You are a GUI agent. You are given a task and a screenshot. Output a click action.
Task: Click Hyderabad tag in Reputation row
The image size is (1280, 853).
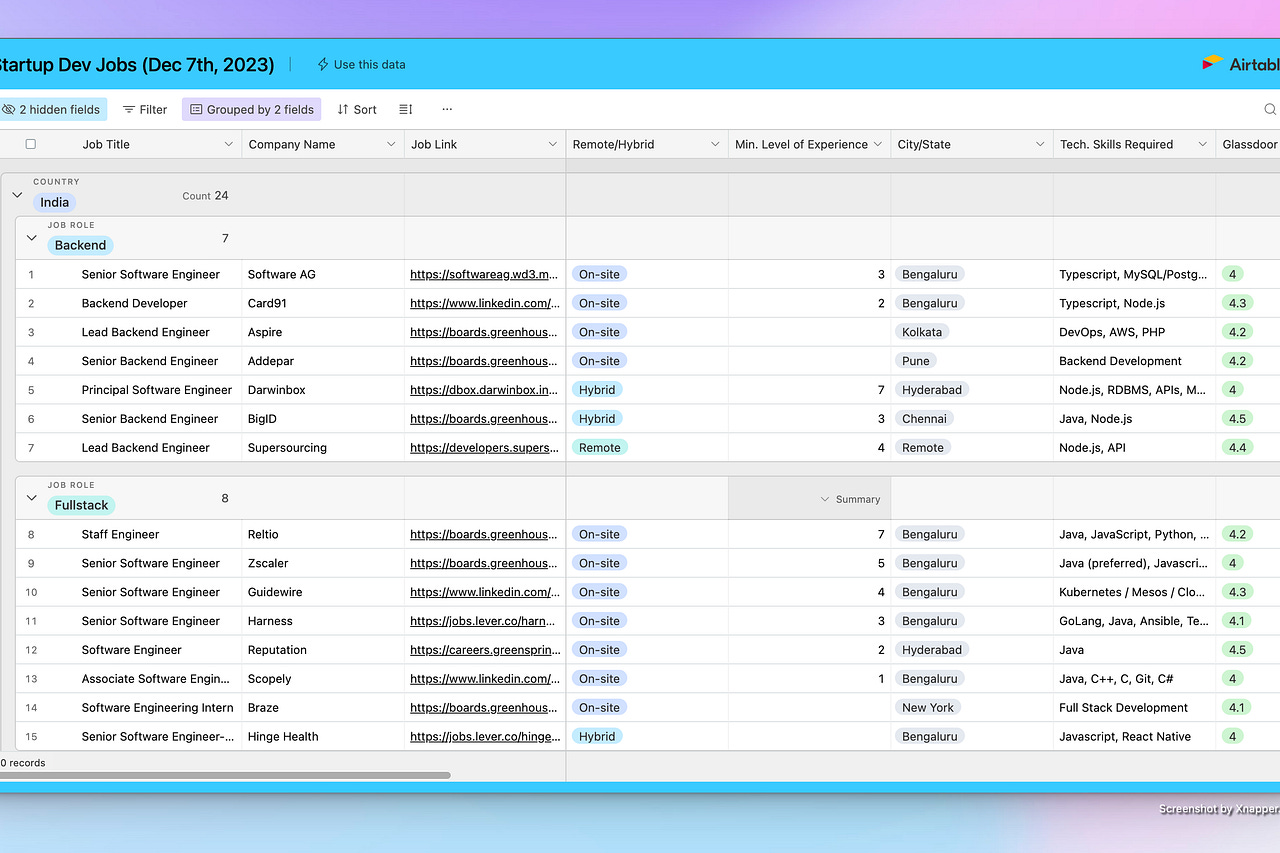tap(932, 650)
